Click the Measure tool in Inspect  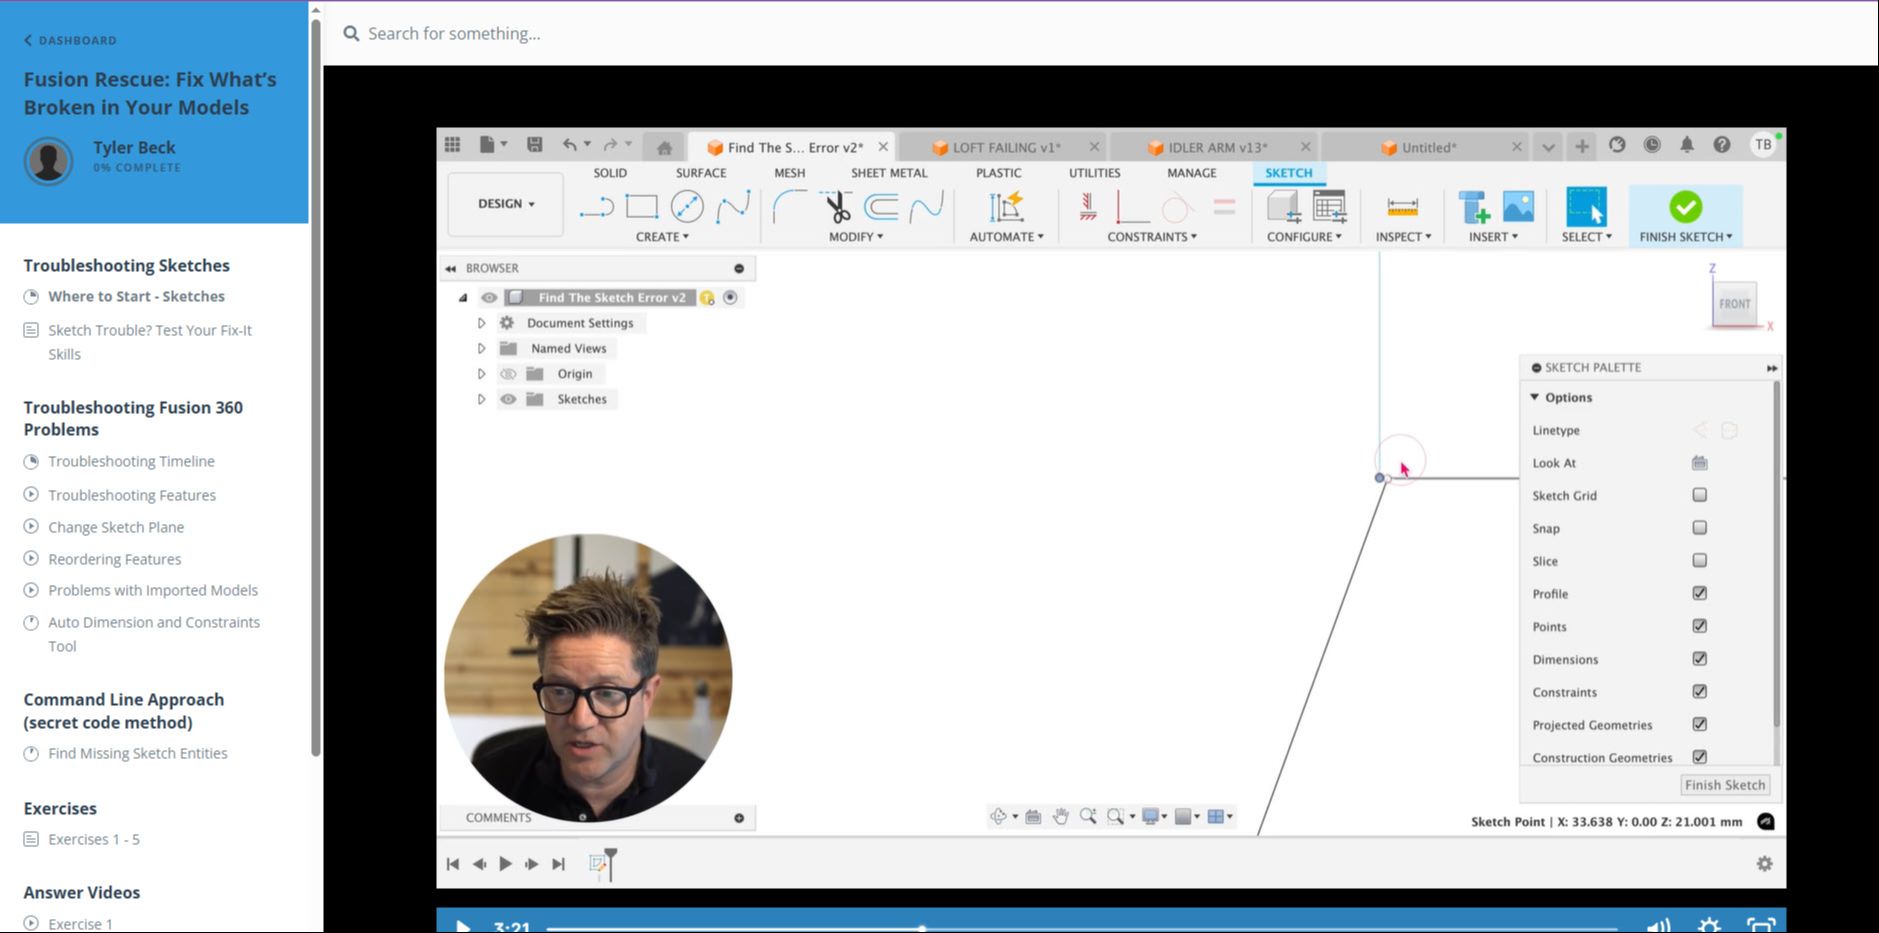1403,207
